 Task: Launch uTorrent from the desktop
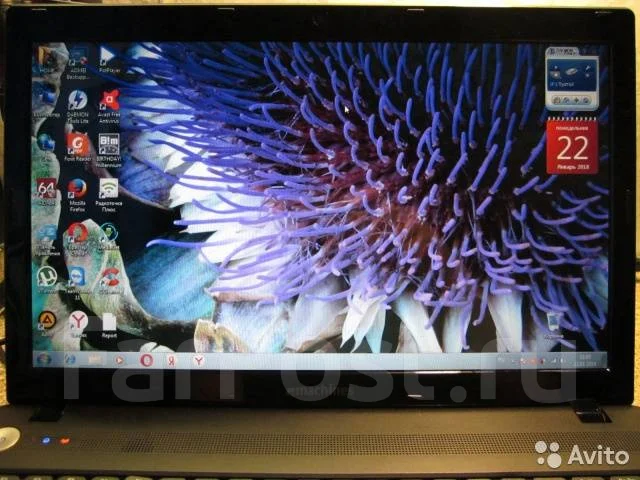tap(47, 280)
